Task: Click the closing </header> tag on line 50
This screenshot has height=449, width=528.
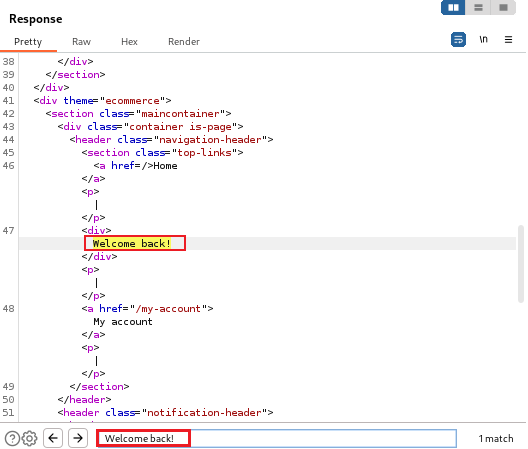Action: [84, 399]
